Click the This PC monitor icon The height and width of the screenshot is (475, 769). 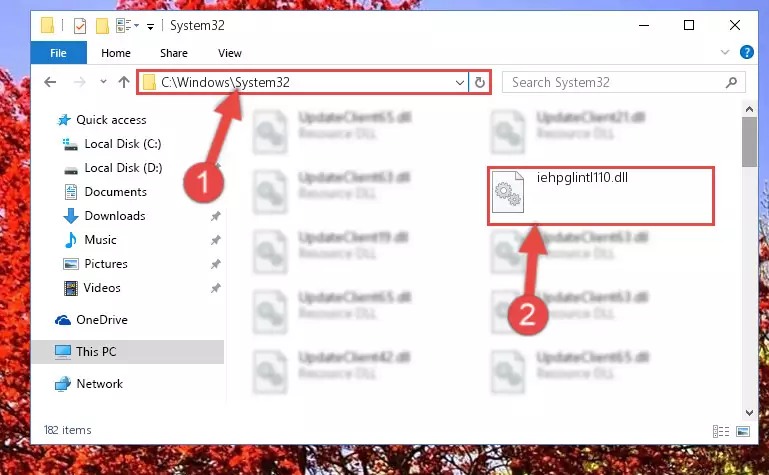(63, 352)
